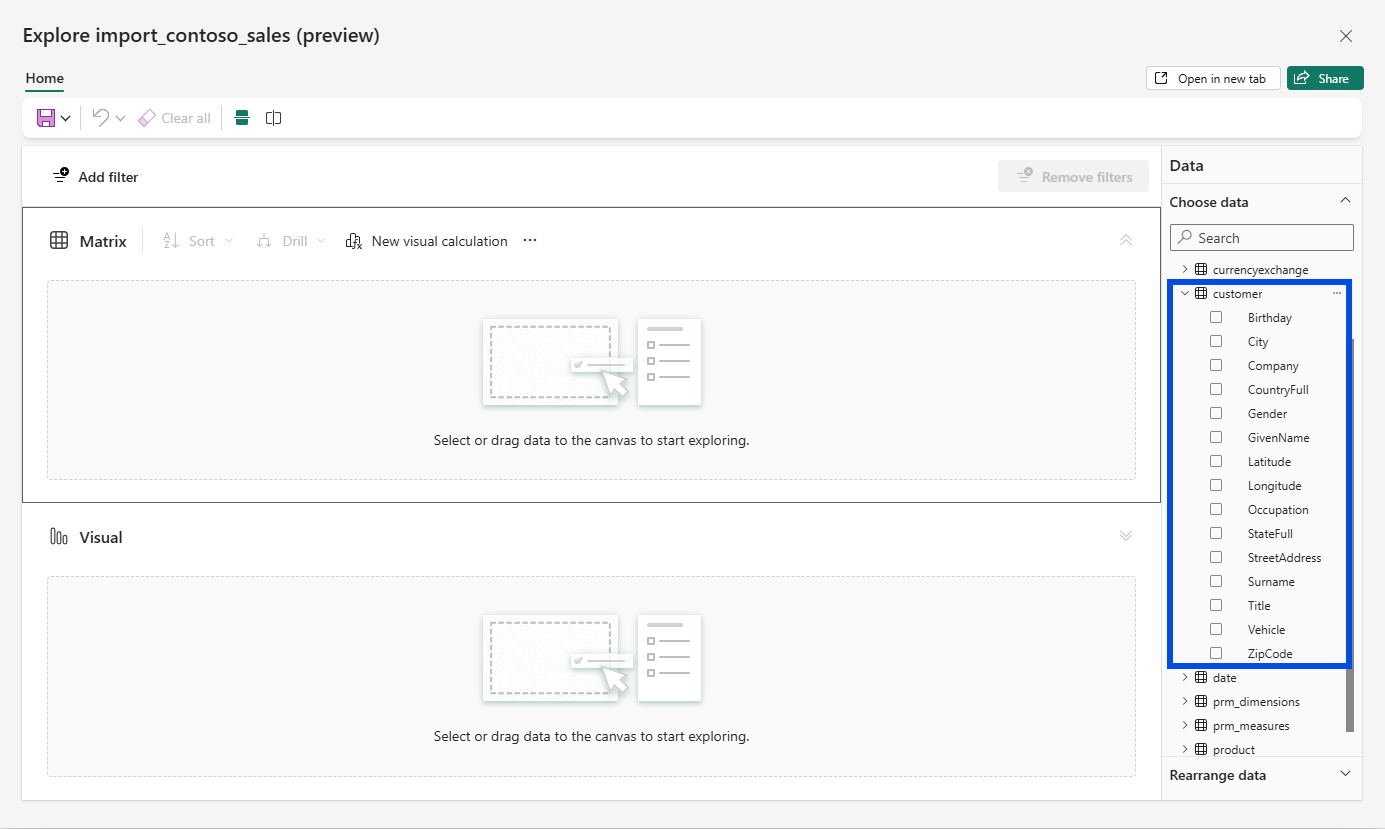This screenshot has width=1385, height=829.
Task: Check the Occupation field checkbox
Action: [1216, 509]
